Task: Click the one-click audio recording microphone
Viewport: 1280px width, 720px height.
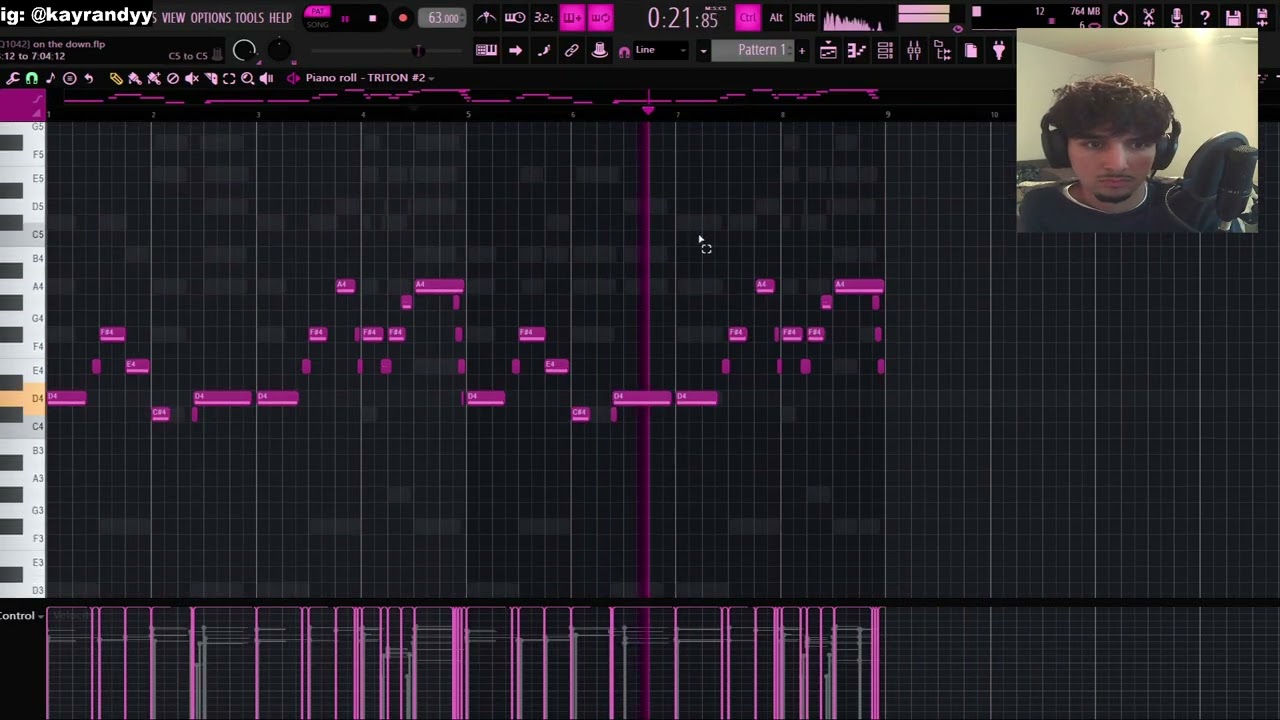Action: click(1177, 18)
